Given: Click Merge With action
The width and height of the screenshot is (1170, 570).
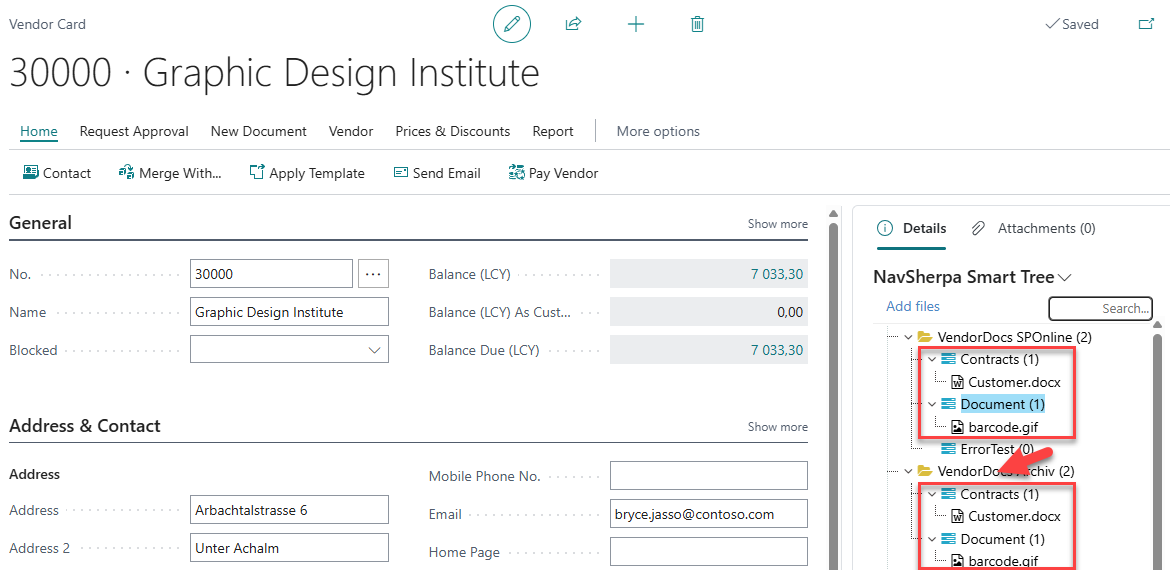Looking at the screenshot, I should point(170,173).
